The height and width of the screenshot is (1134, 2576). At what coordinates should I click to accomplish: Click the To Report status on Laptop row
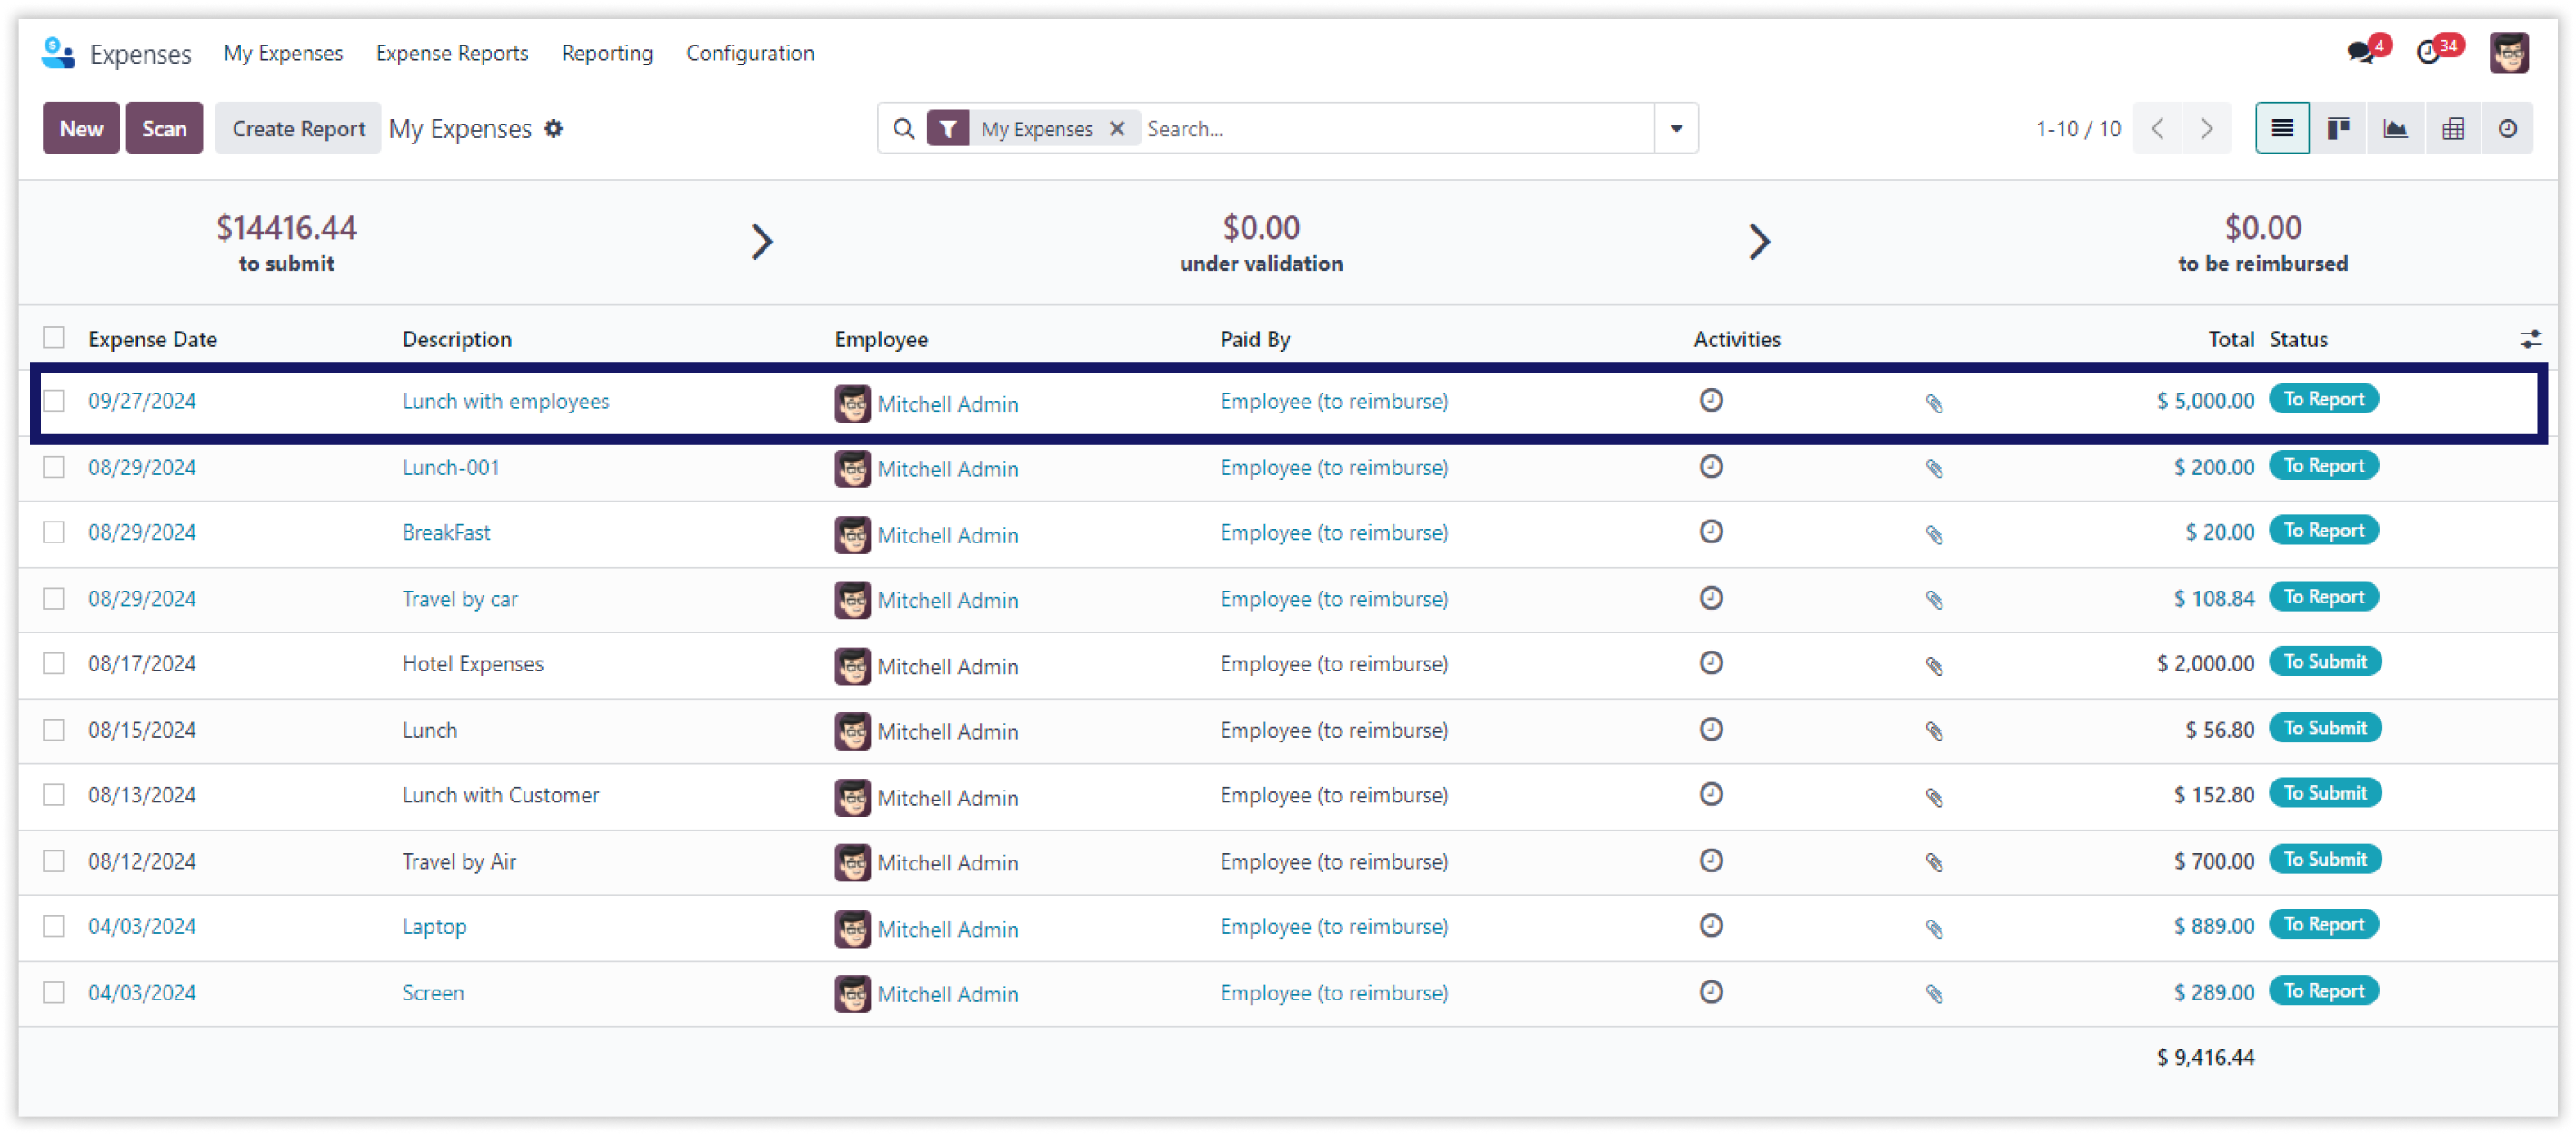[2323, 925]
